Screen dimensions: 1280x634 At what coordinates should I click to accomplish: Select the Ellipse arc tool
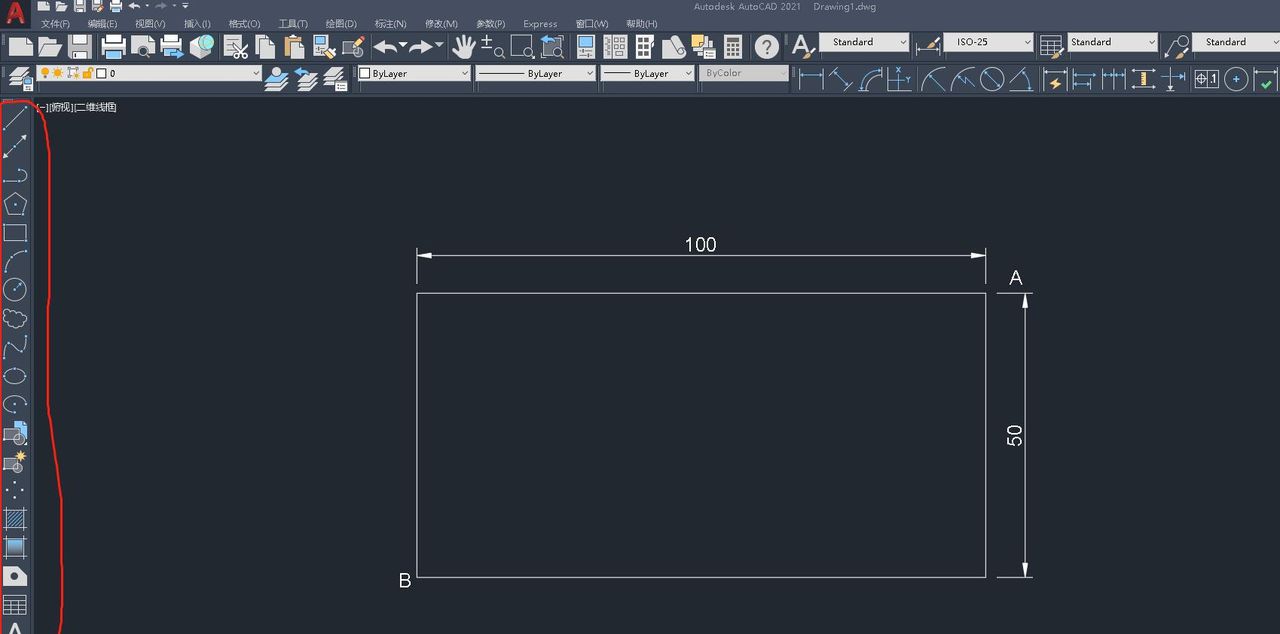click(x=15, y=405)
